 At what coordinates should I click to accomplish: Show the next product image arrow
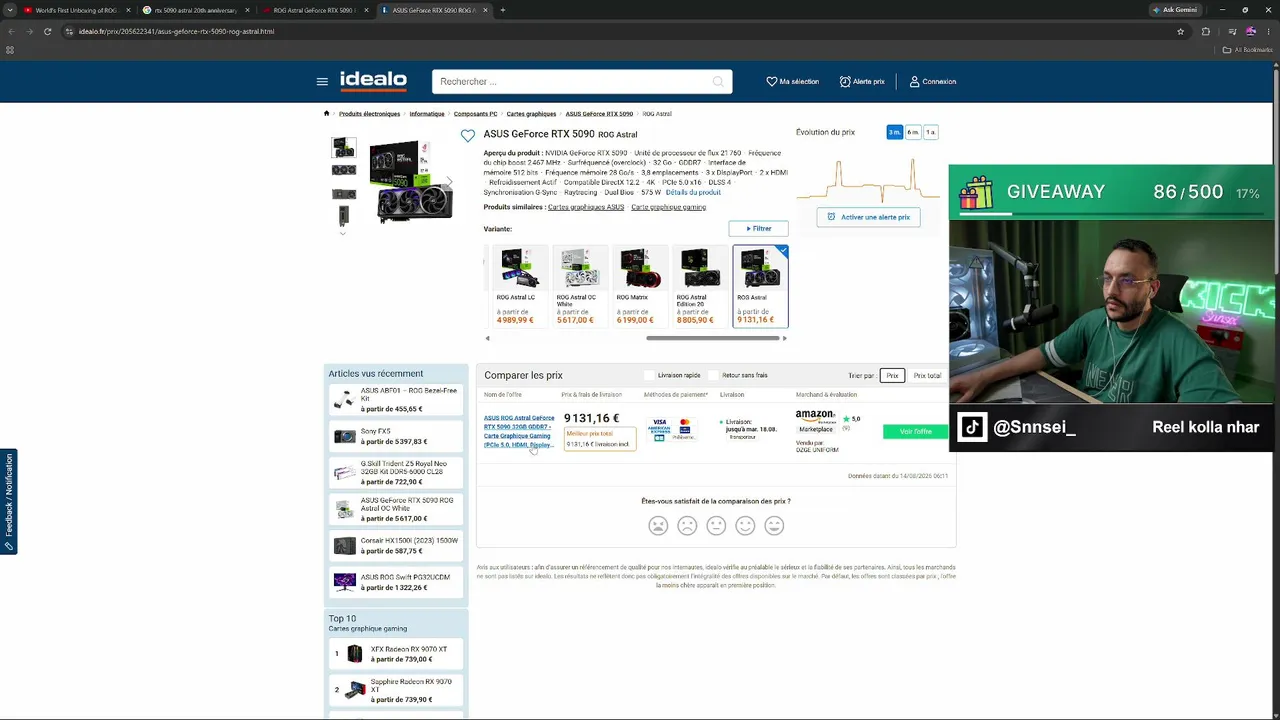[x=450, y=182]
